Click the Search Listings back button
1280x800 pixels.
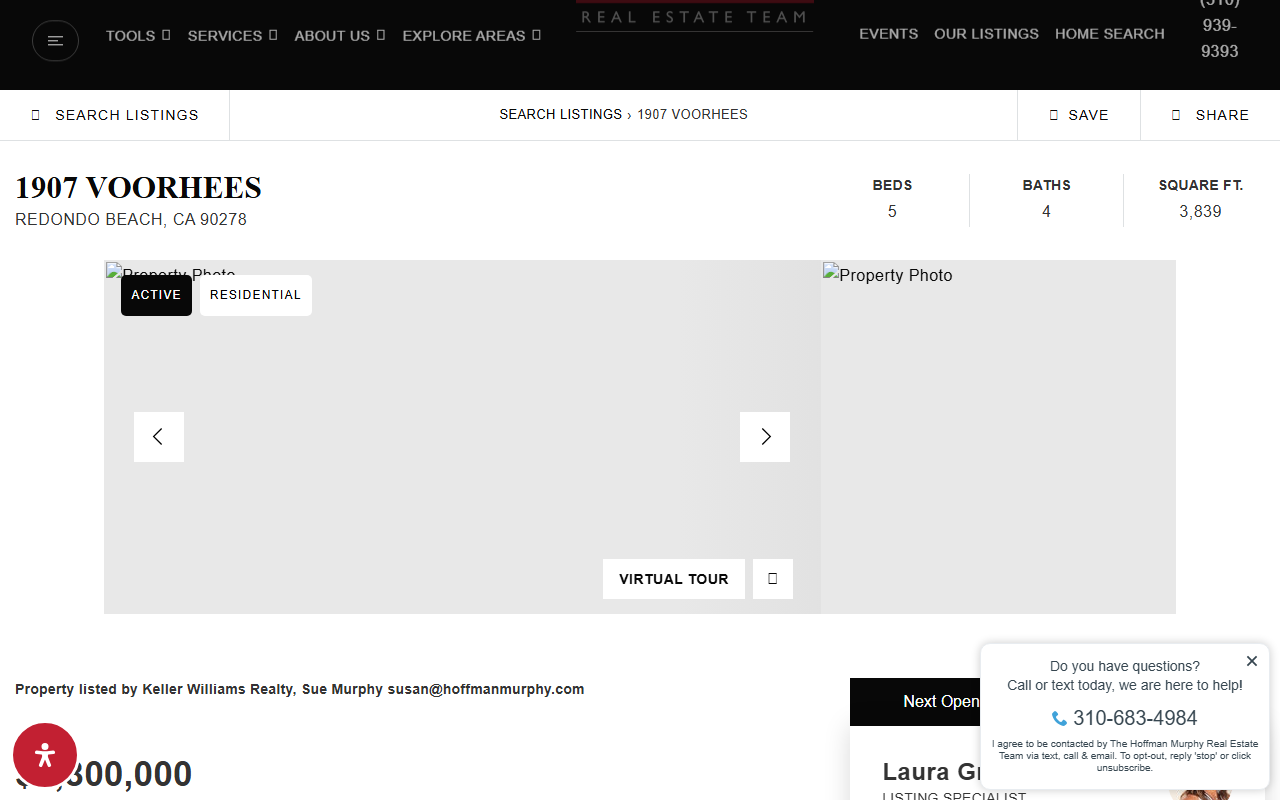click(x=115, y=115)
